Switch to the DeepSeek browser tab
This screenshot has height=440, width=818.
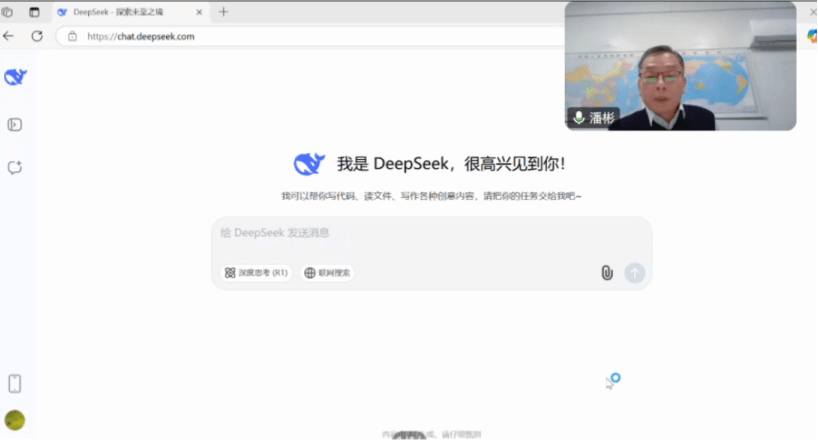coord(118,12)
